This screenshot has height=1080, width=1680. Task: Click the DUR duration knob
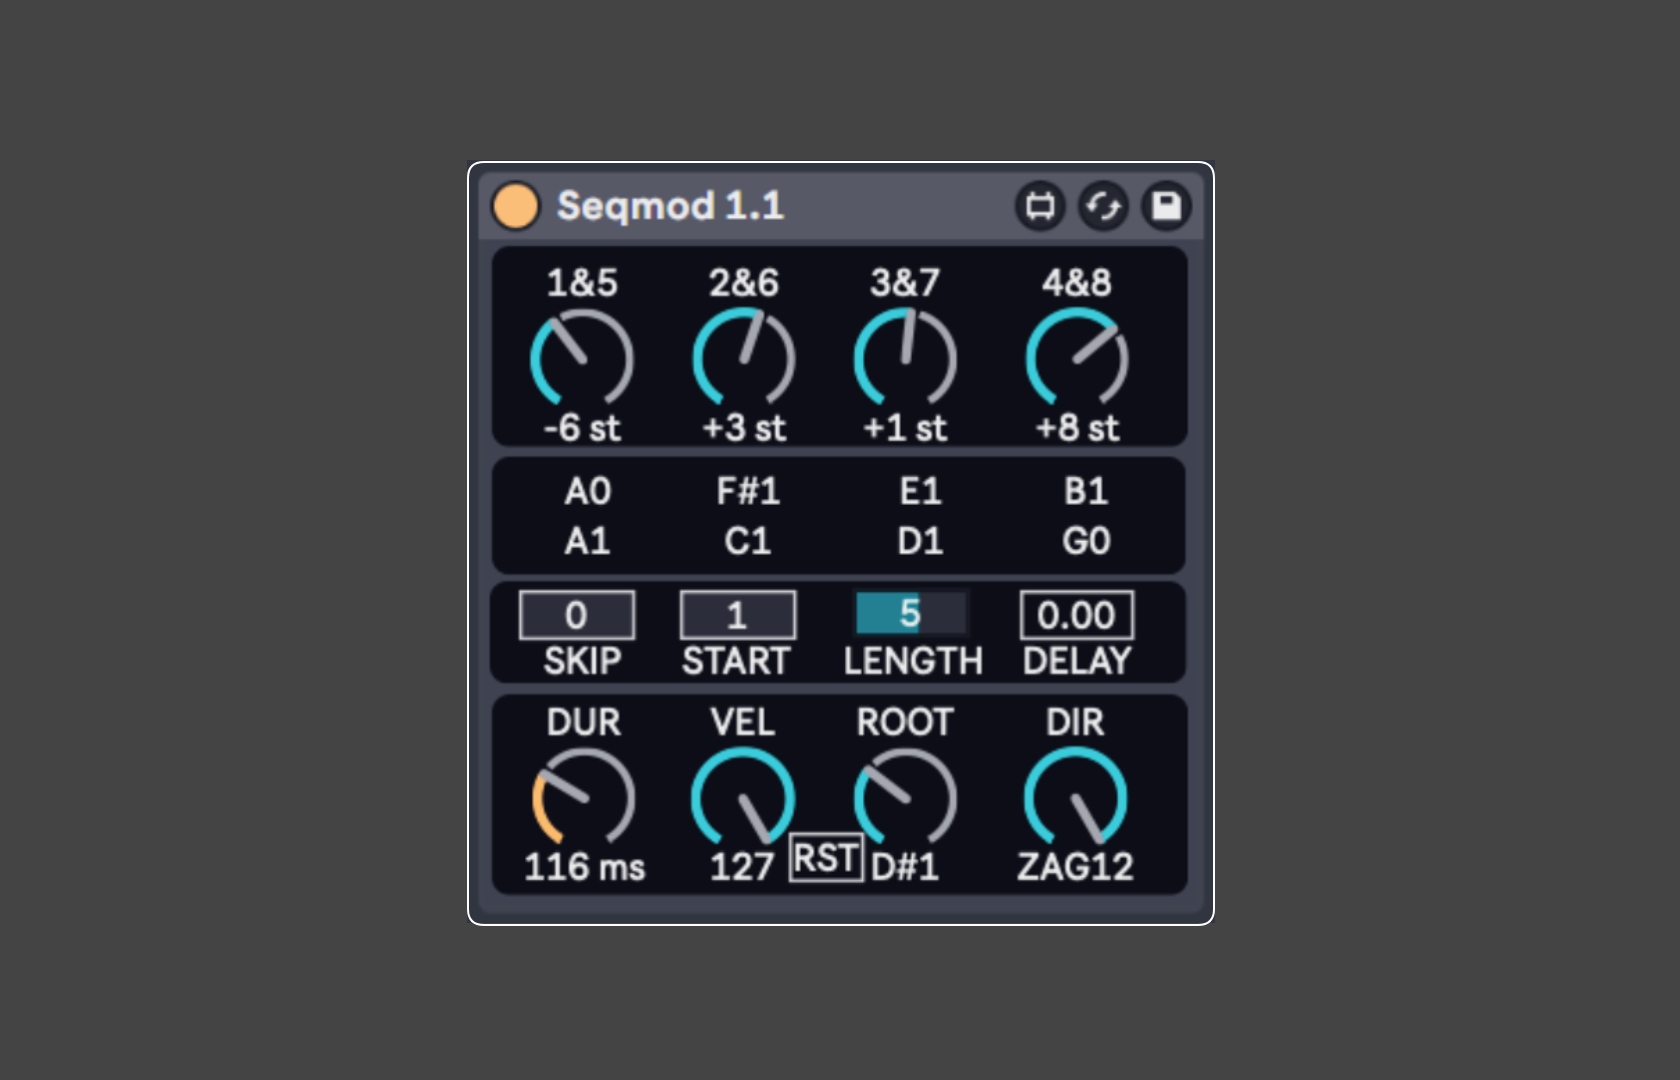[x=583, y=799]
